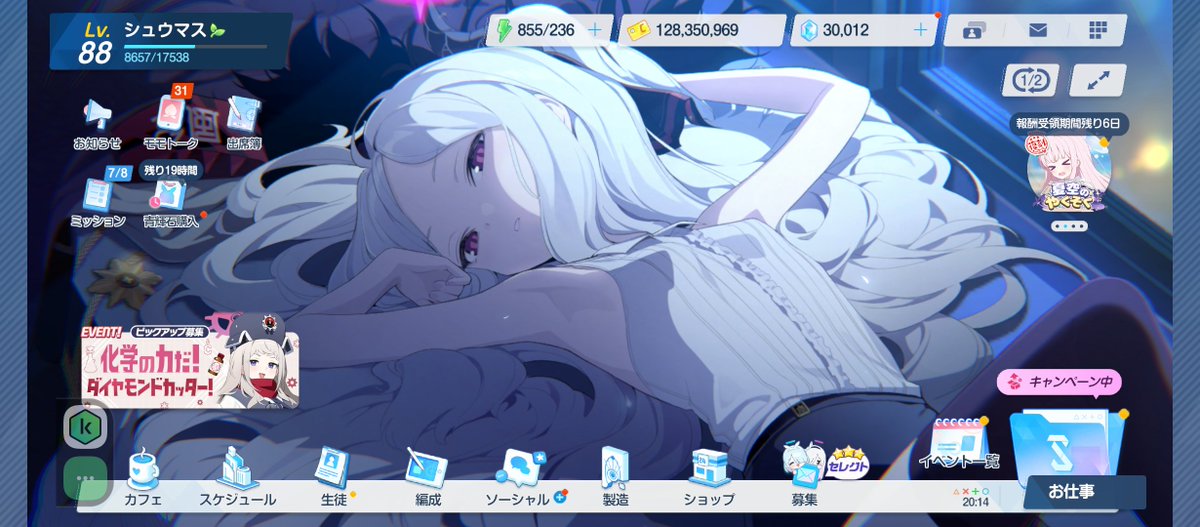Screen dimensions: 1200x527
Task: Open the grid menu icon
Action: point(1099,30)
